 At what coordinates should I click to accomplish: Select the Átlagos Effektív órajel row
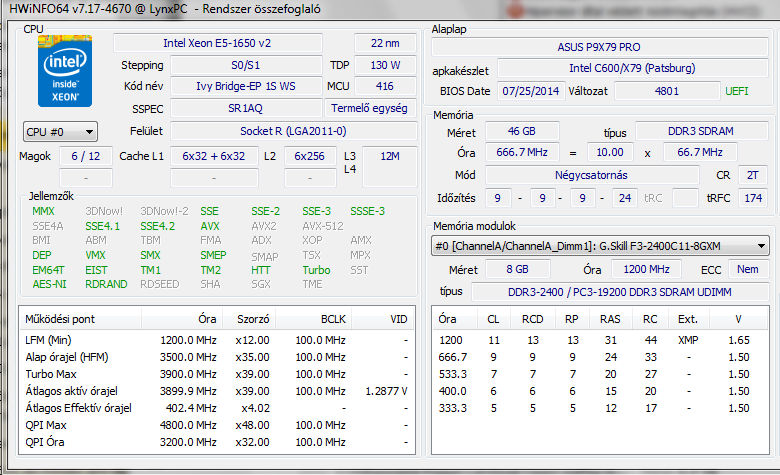point(217,408)
